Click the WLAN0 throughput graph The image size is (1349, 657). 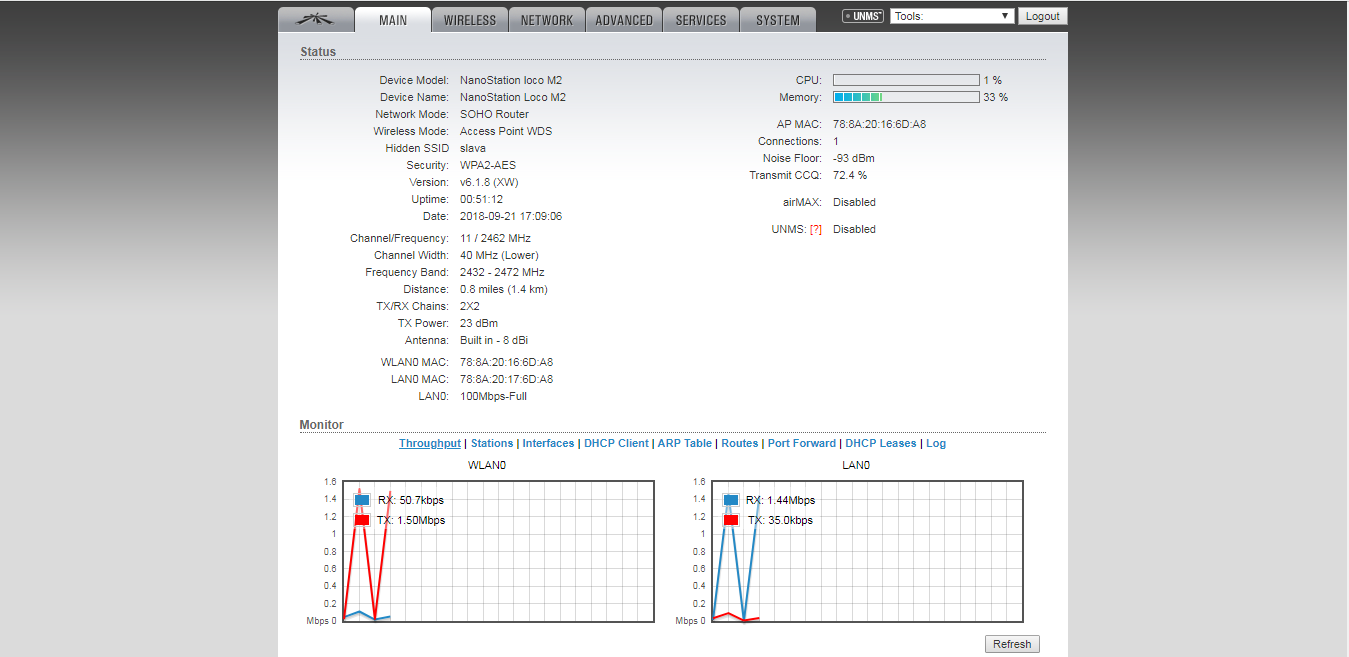(x=498, y=551)
